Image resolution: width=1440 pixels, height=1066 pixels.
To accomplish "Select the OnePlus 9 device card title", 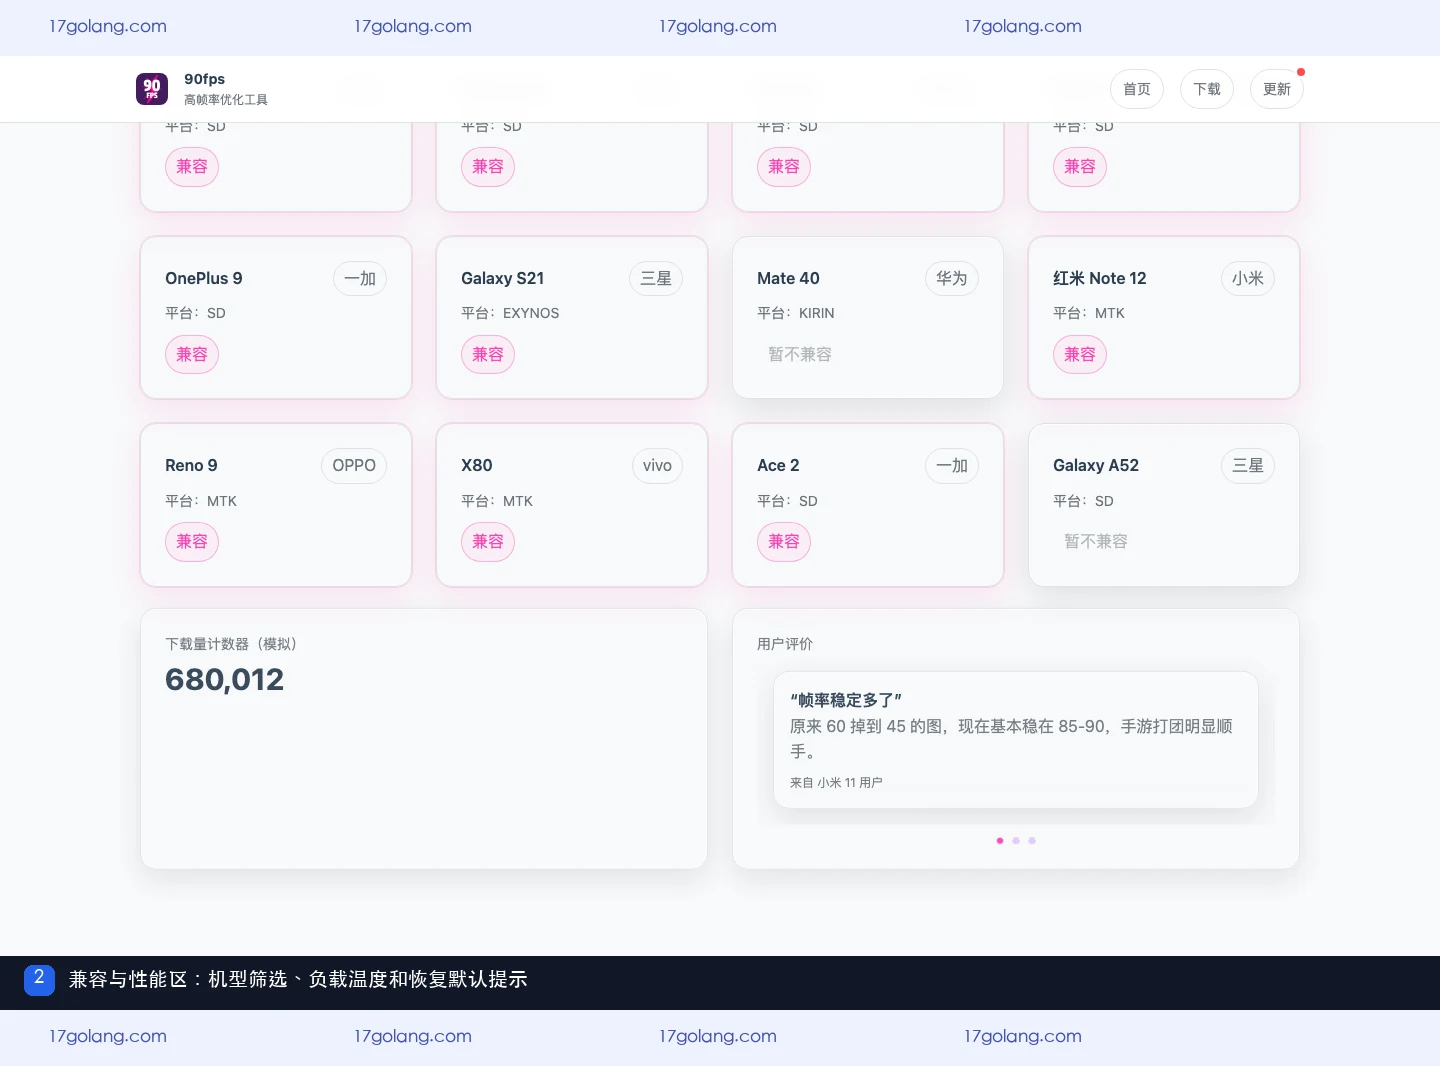I will coord(204,278).
